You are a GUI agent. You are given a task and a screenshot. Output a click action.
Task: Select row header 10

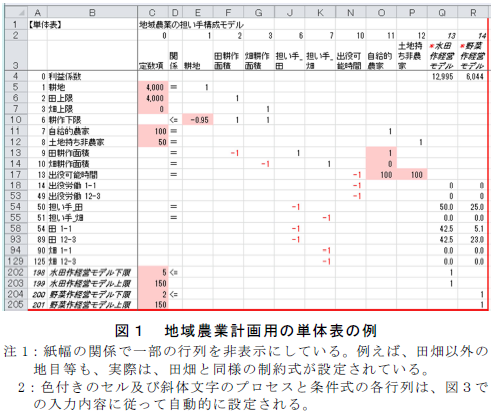[16, 120]
